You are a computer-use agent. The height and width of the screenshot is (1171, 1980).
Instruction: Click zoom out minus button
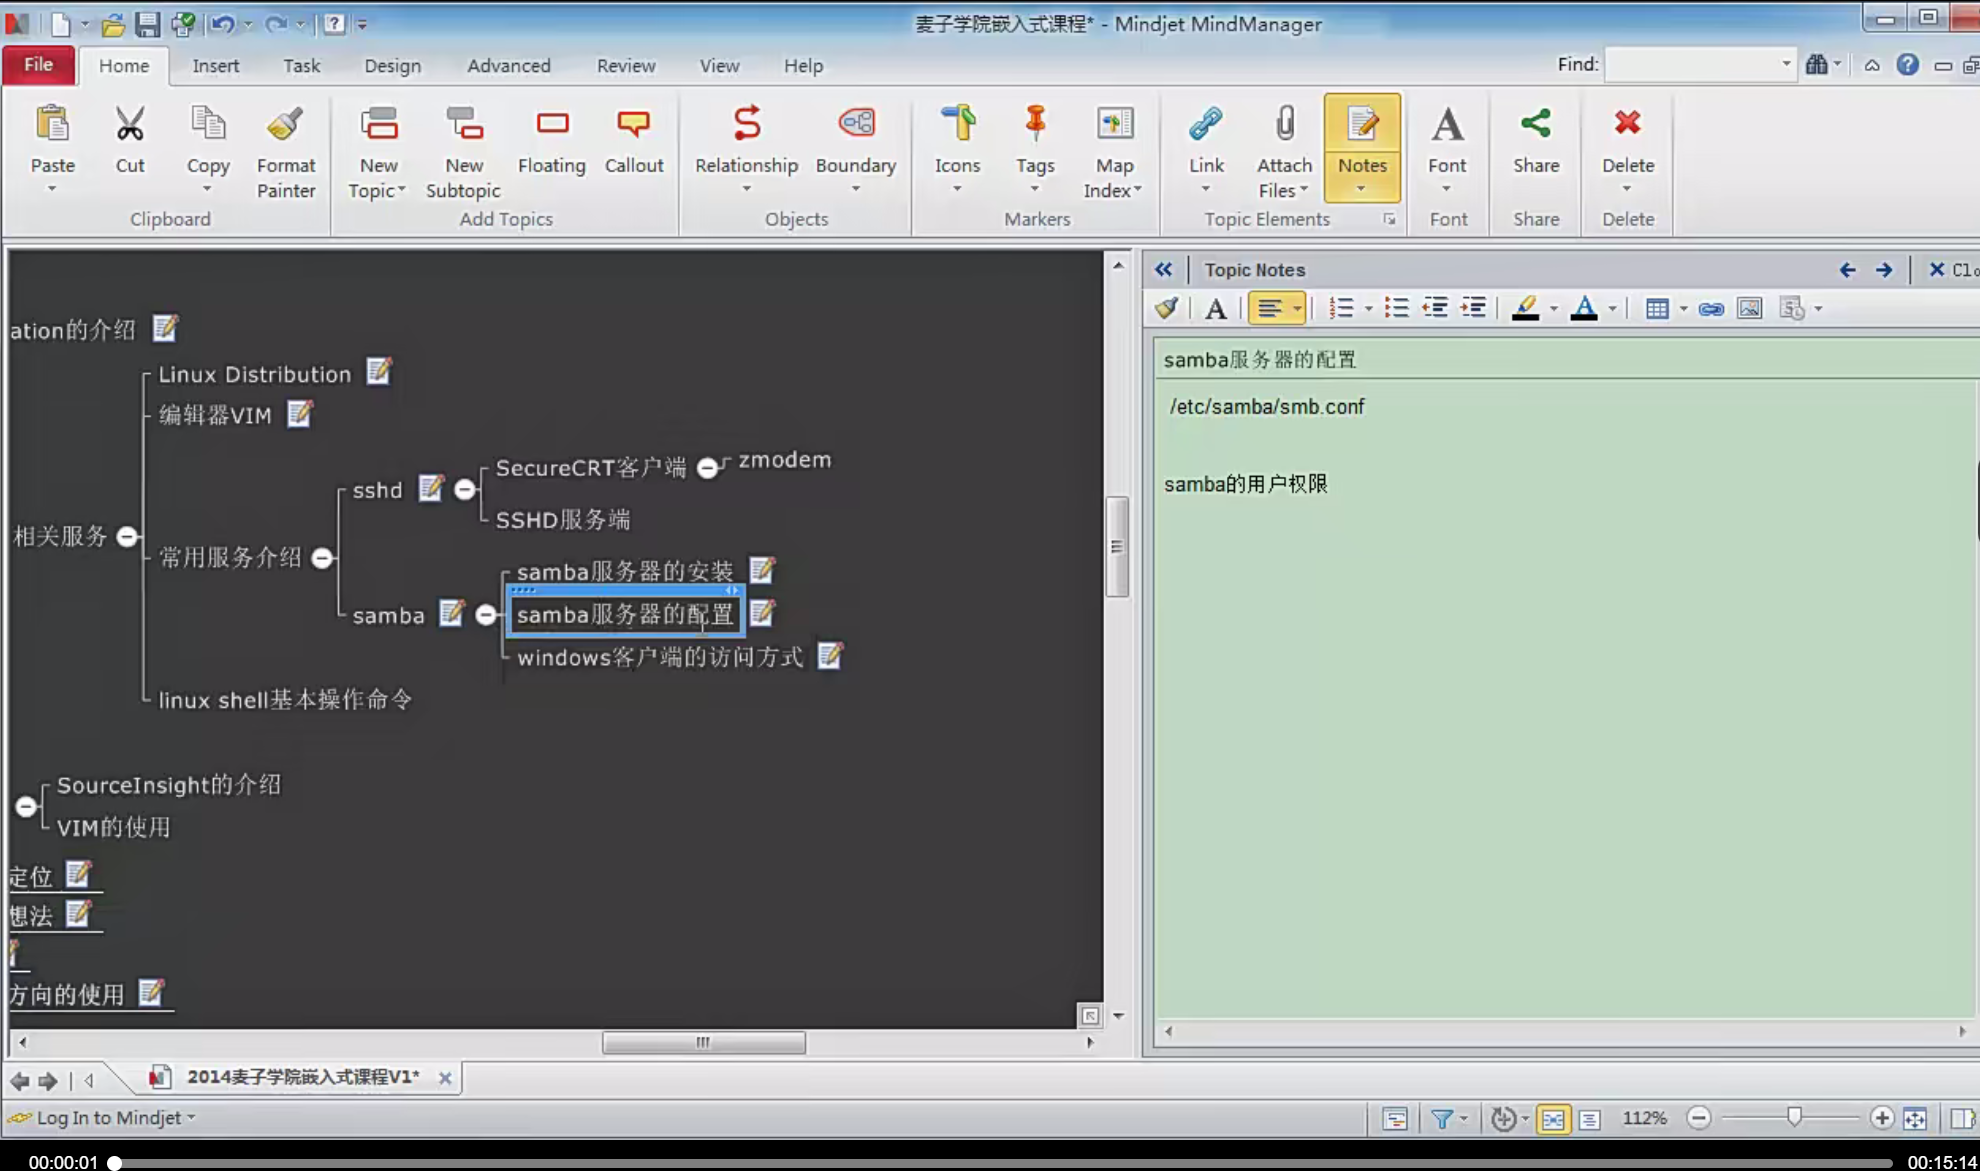[1698, 1118]
